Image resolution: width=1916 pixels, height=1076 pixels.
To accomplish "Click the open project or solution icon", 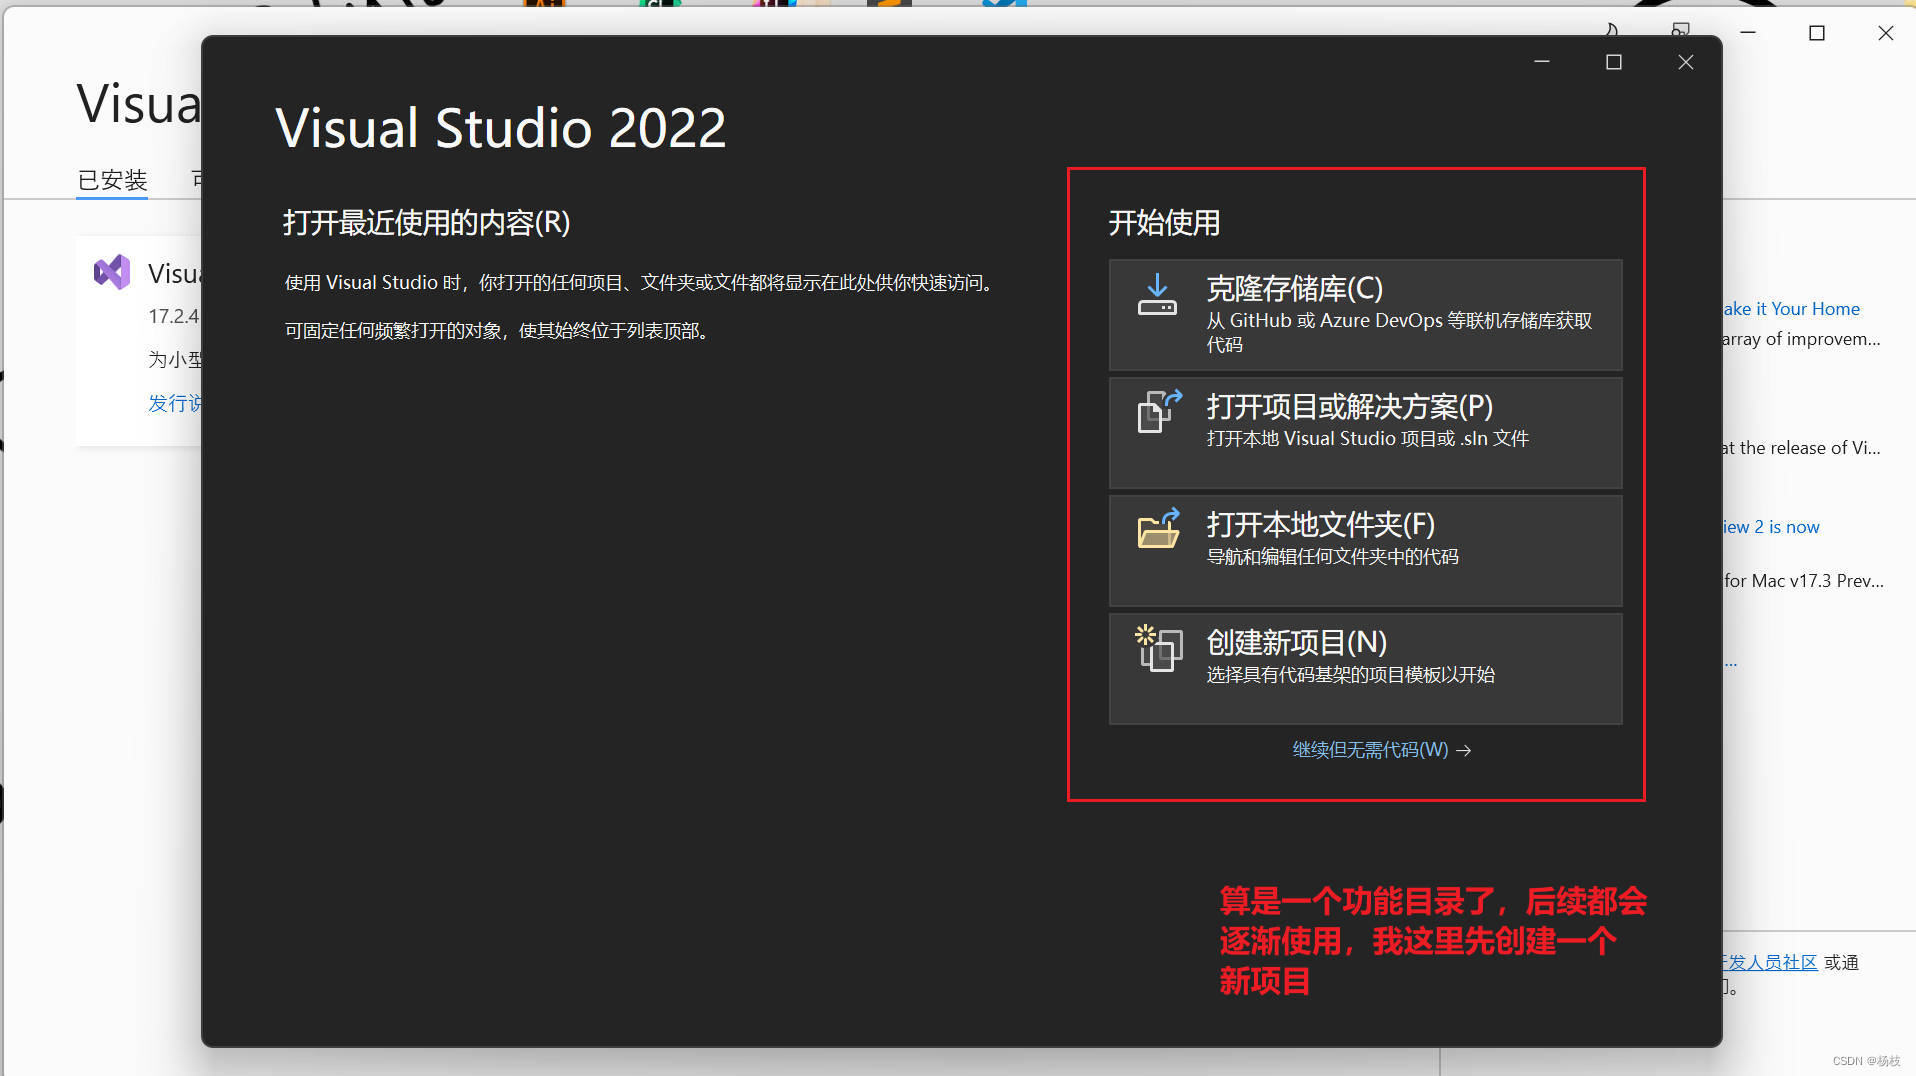I will click(x=1159, y=411).
